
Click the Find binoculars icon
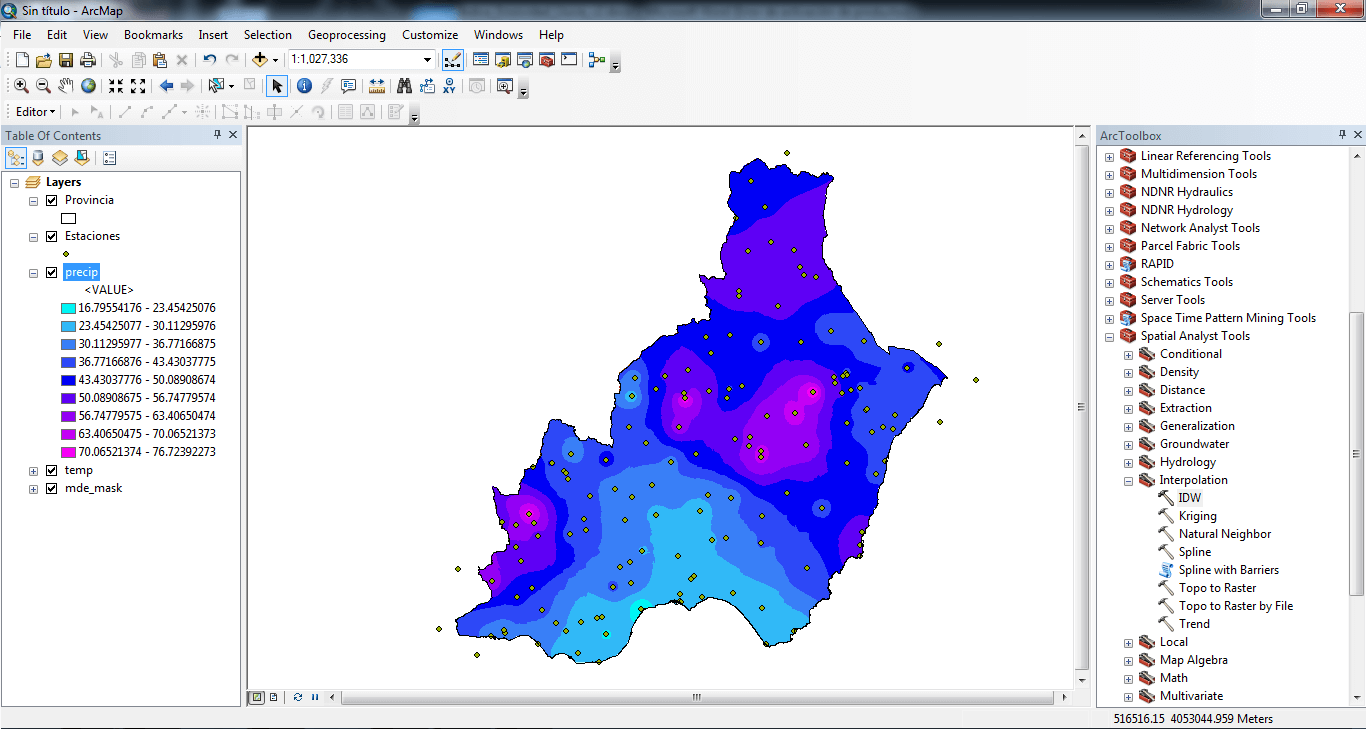404,86
